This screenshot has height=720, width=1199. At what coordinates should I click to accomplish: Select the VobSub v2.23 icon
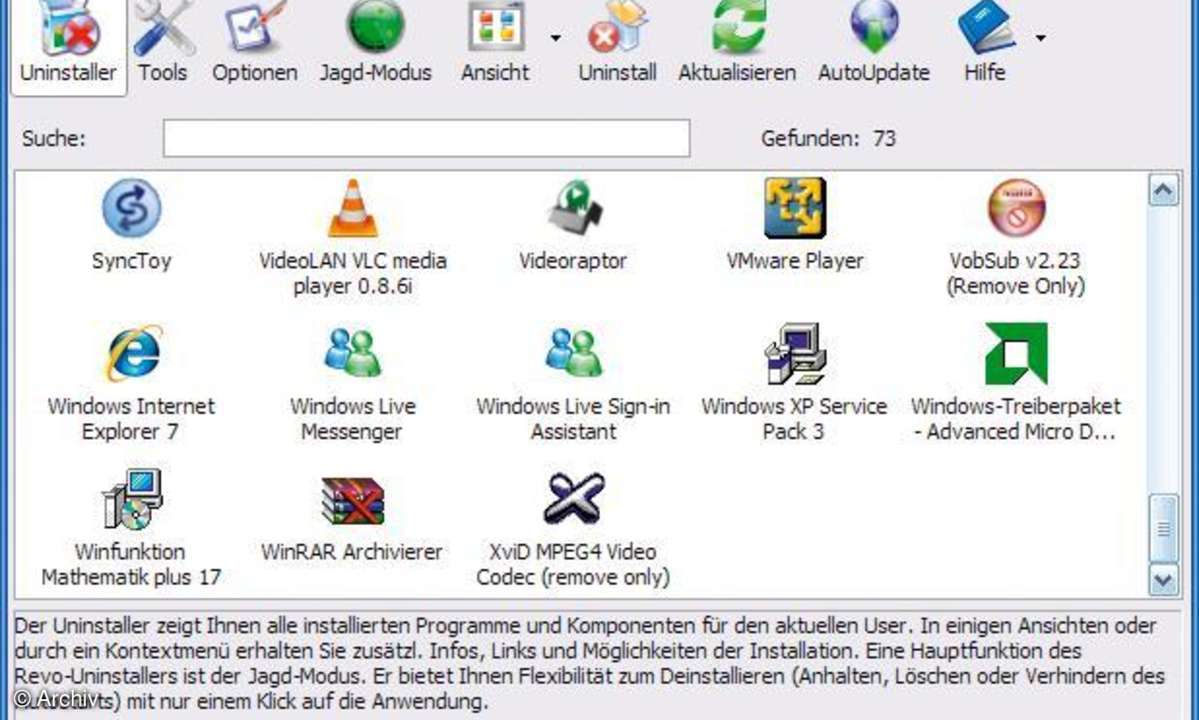click(x=1016, y=208)
